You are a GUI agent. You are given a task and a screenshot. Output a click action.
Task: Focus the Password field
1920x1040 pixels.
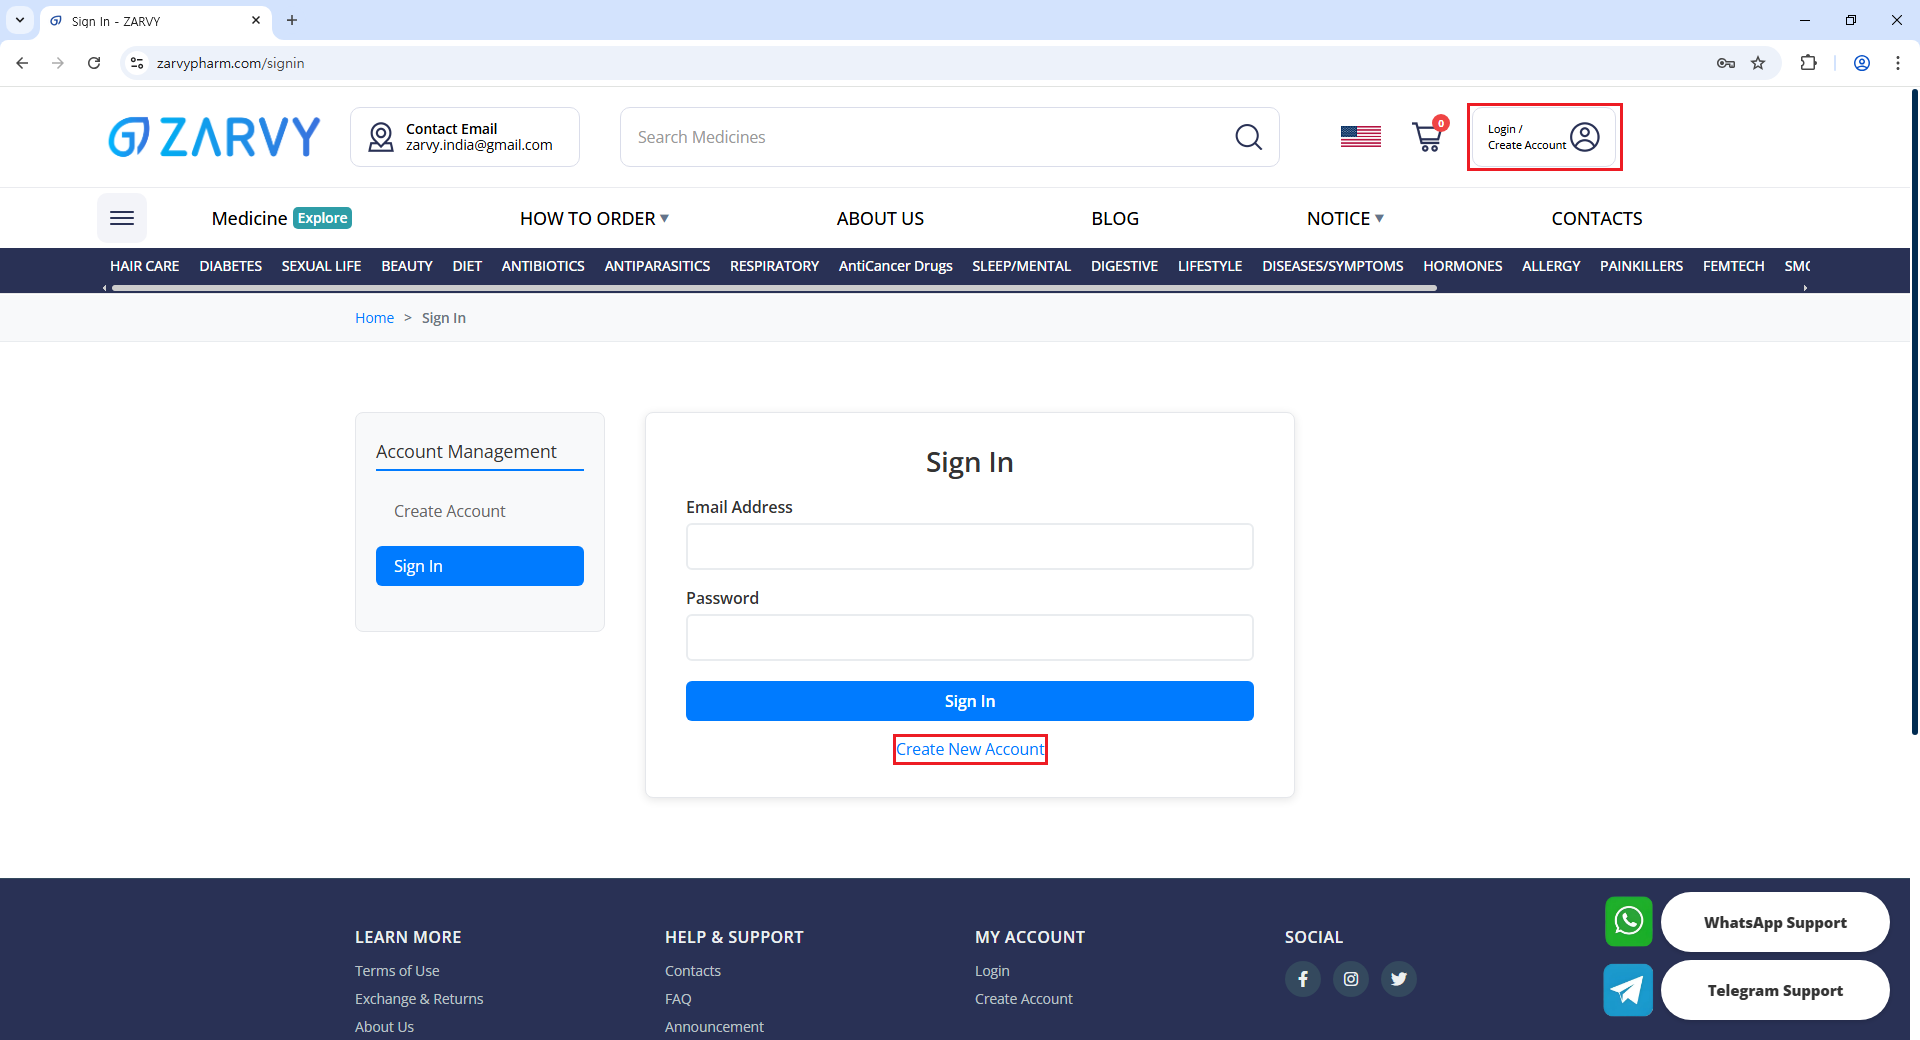pos(970,638)
